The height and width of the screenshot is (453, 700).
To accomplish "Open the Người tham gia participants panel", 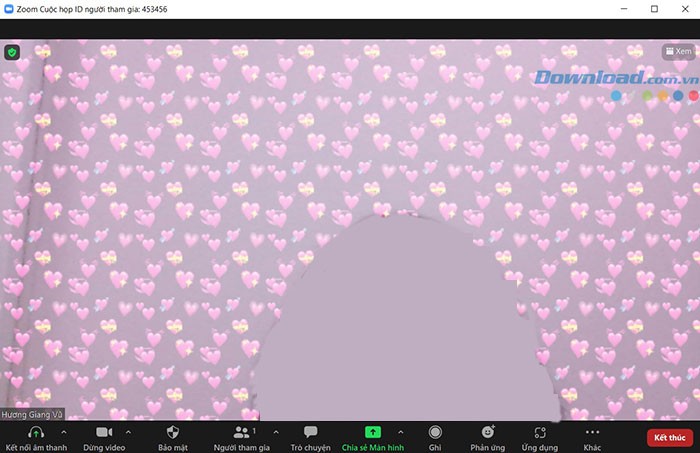I will (241, 432).
